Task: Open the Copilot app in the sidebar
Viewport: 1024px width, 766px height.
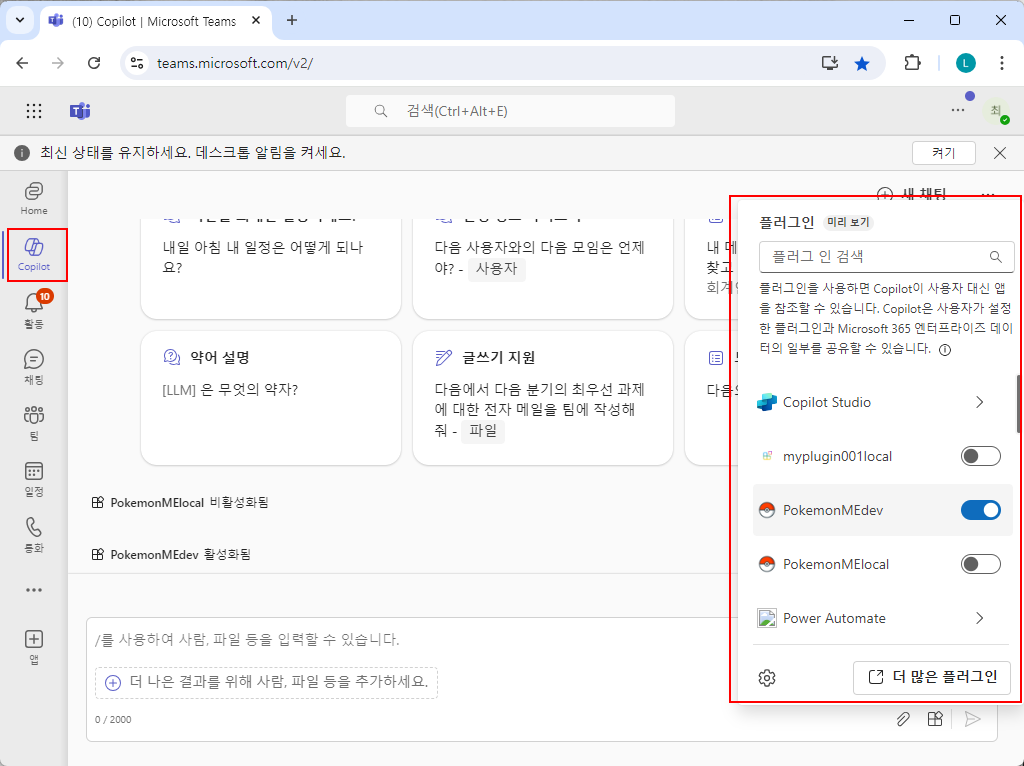Action: [x=34, y=255]
